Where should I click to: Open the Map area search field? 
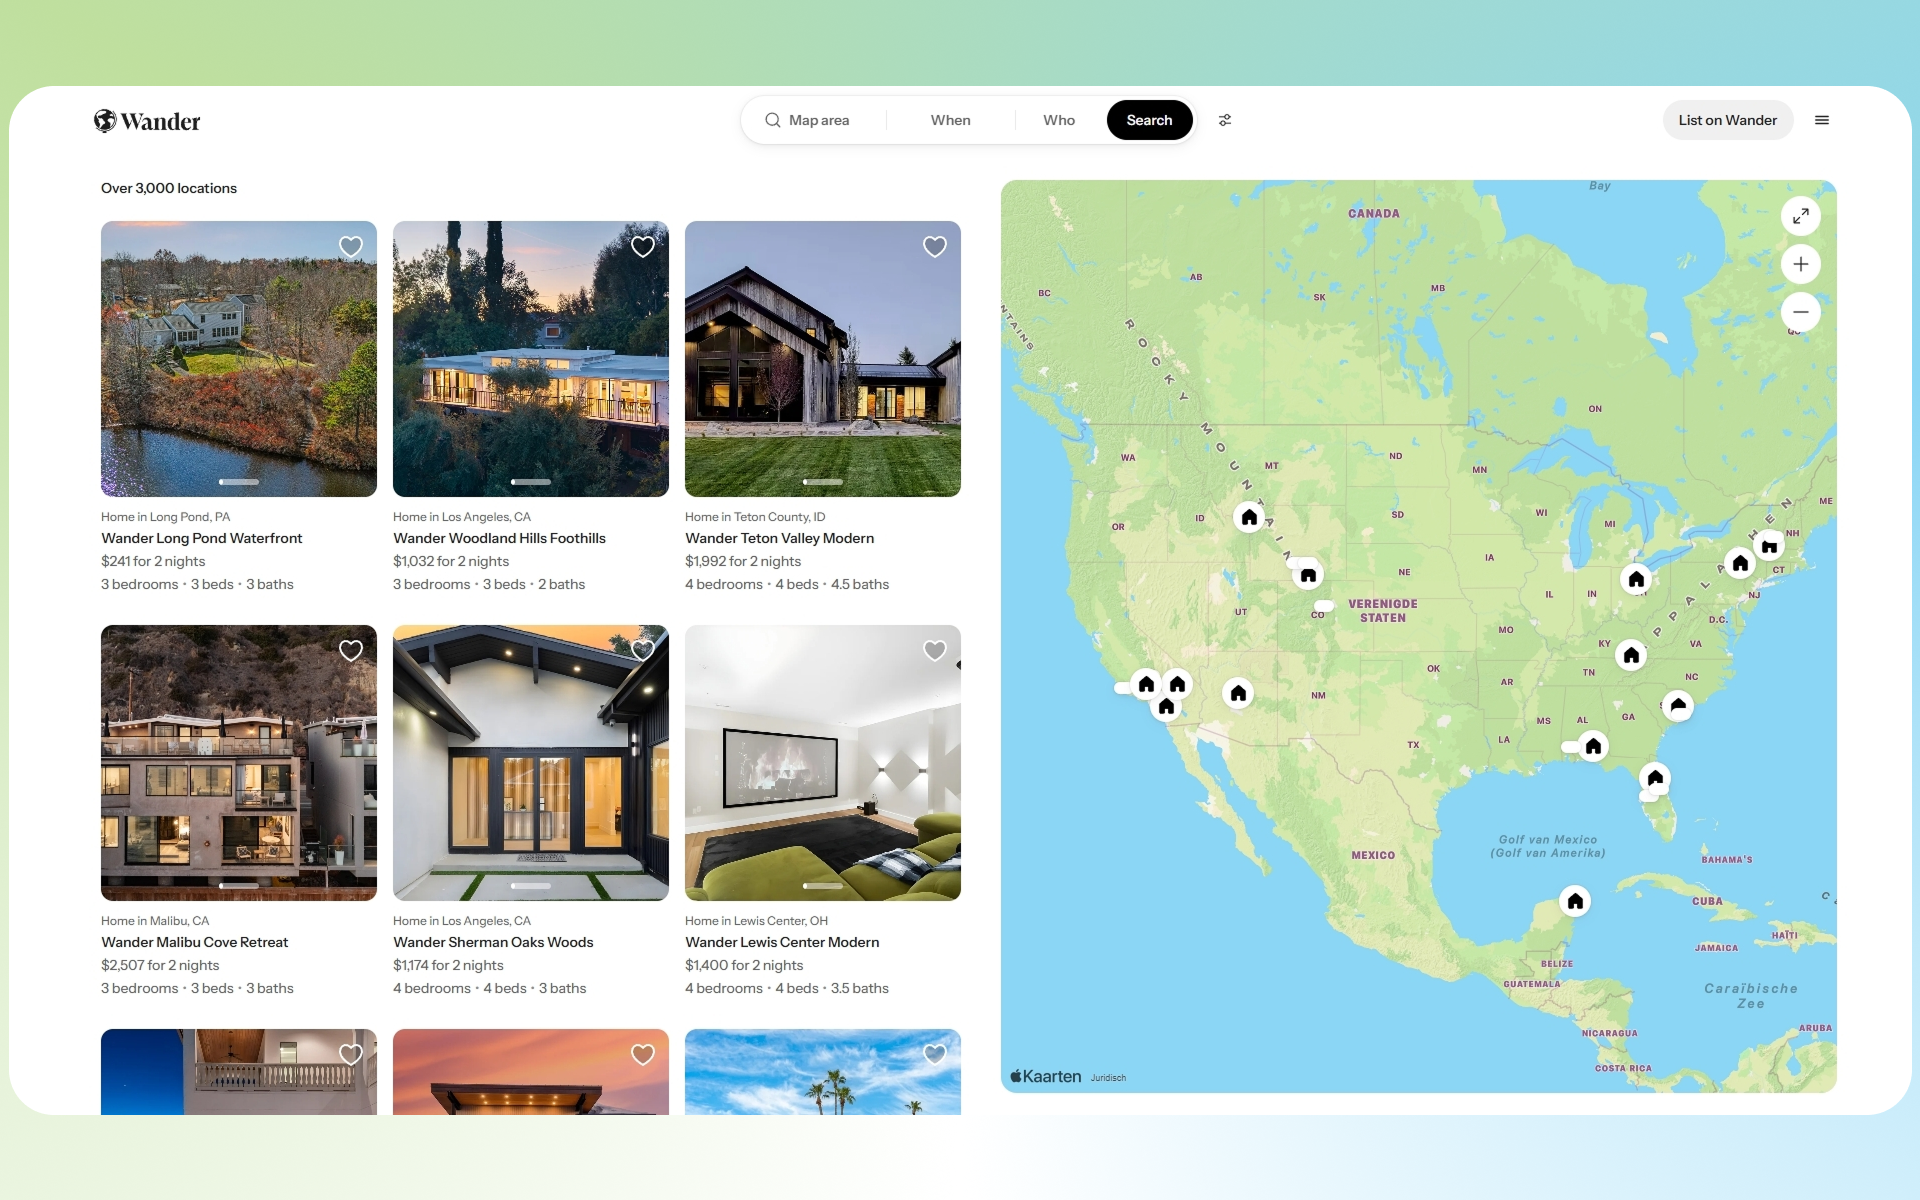click(x=815, y=120)
